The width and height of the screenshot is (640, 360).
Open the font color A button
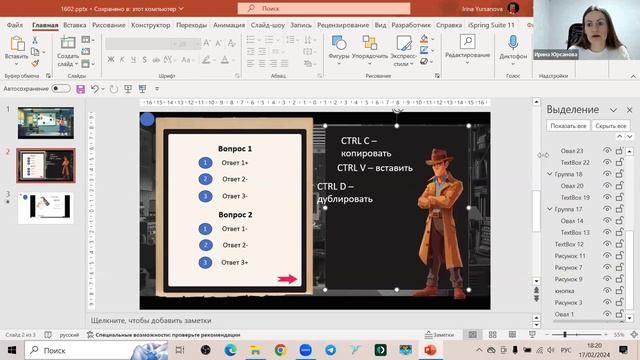click(x=224, y=60)
